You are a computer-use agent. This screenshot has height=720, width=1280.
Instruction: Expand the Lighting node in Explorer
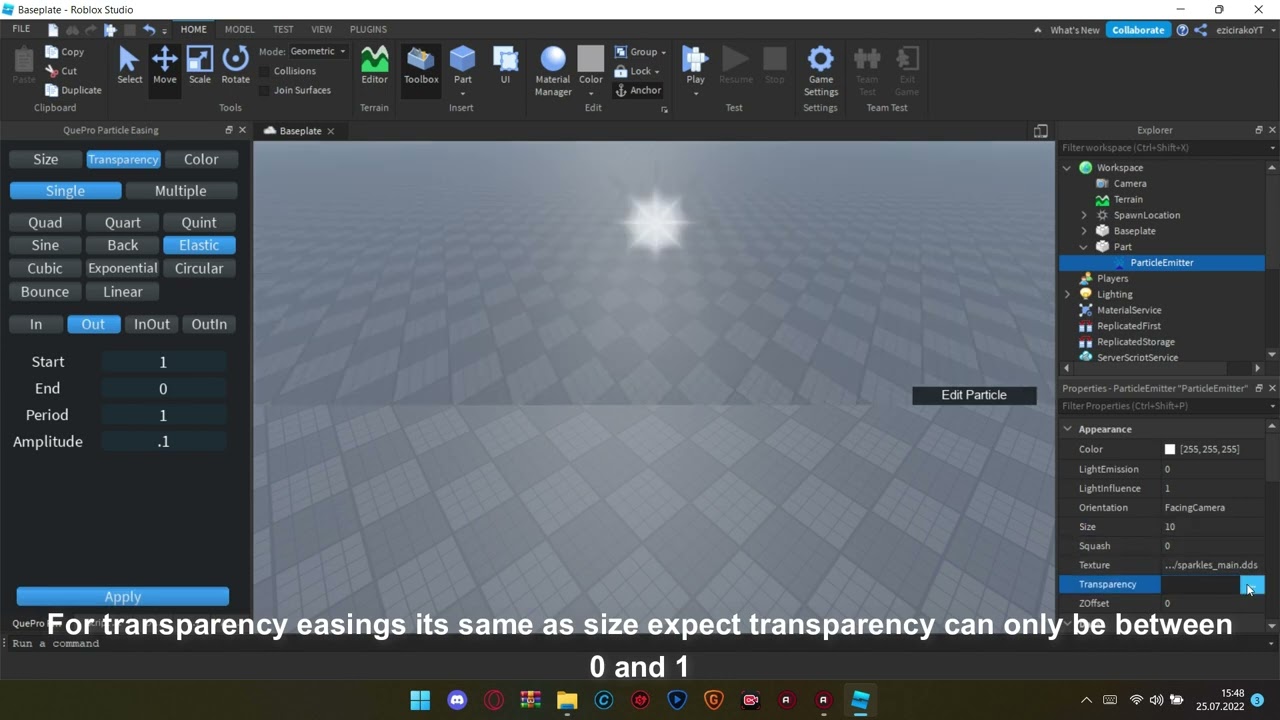click(x=1067, y=294)
